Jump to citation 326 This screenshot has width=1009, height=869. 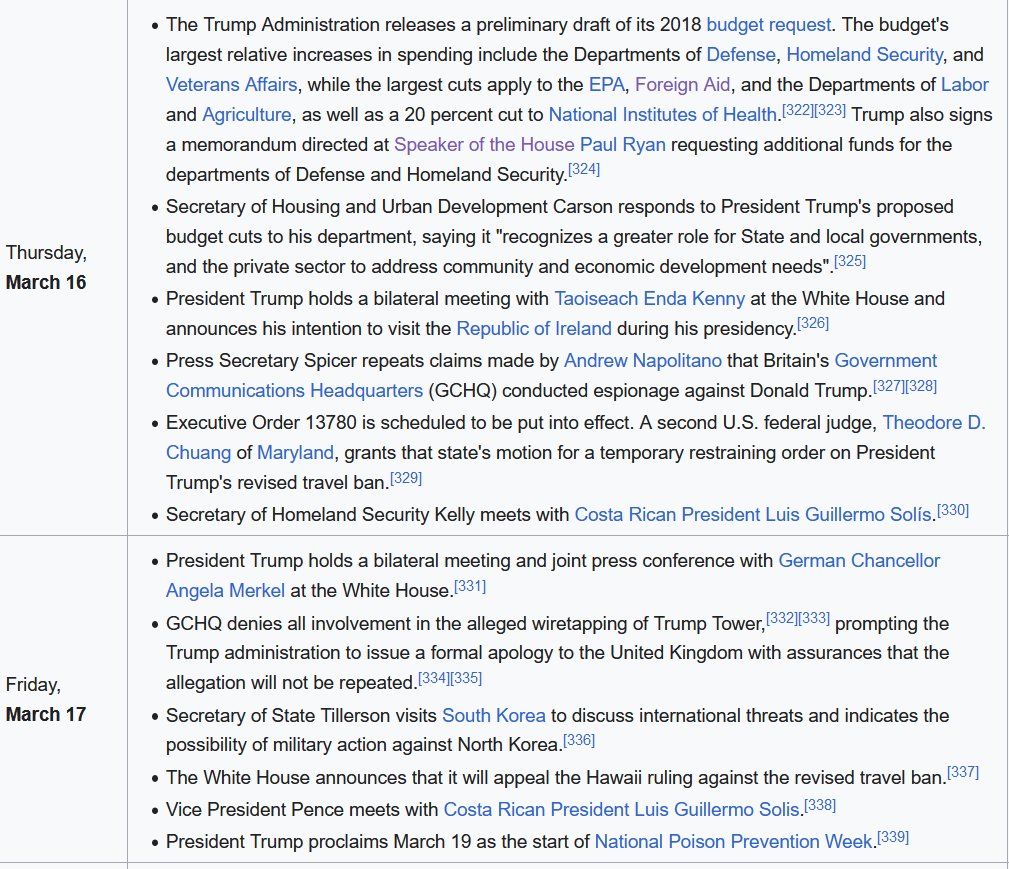813,323
